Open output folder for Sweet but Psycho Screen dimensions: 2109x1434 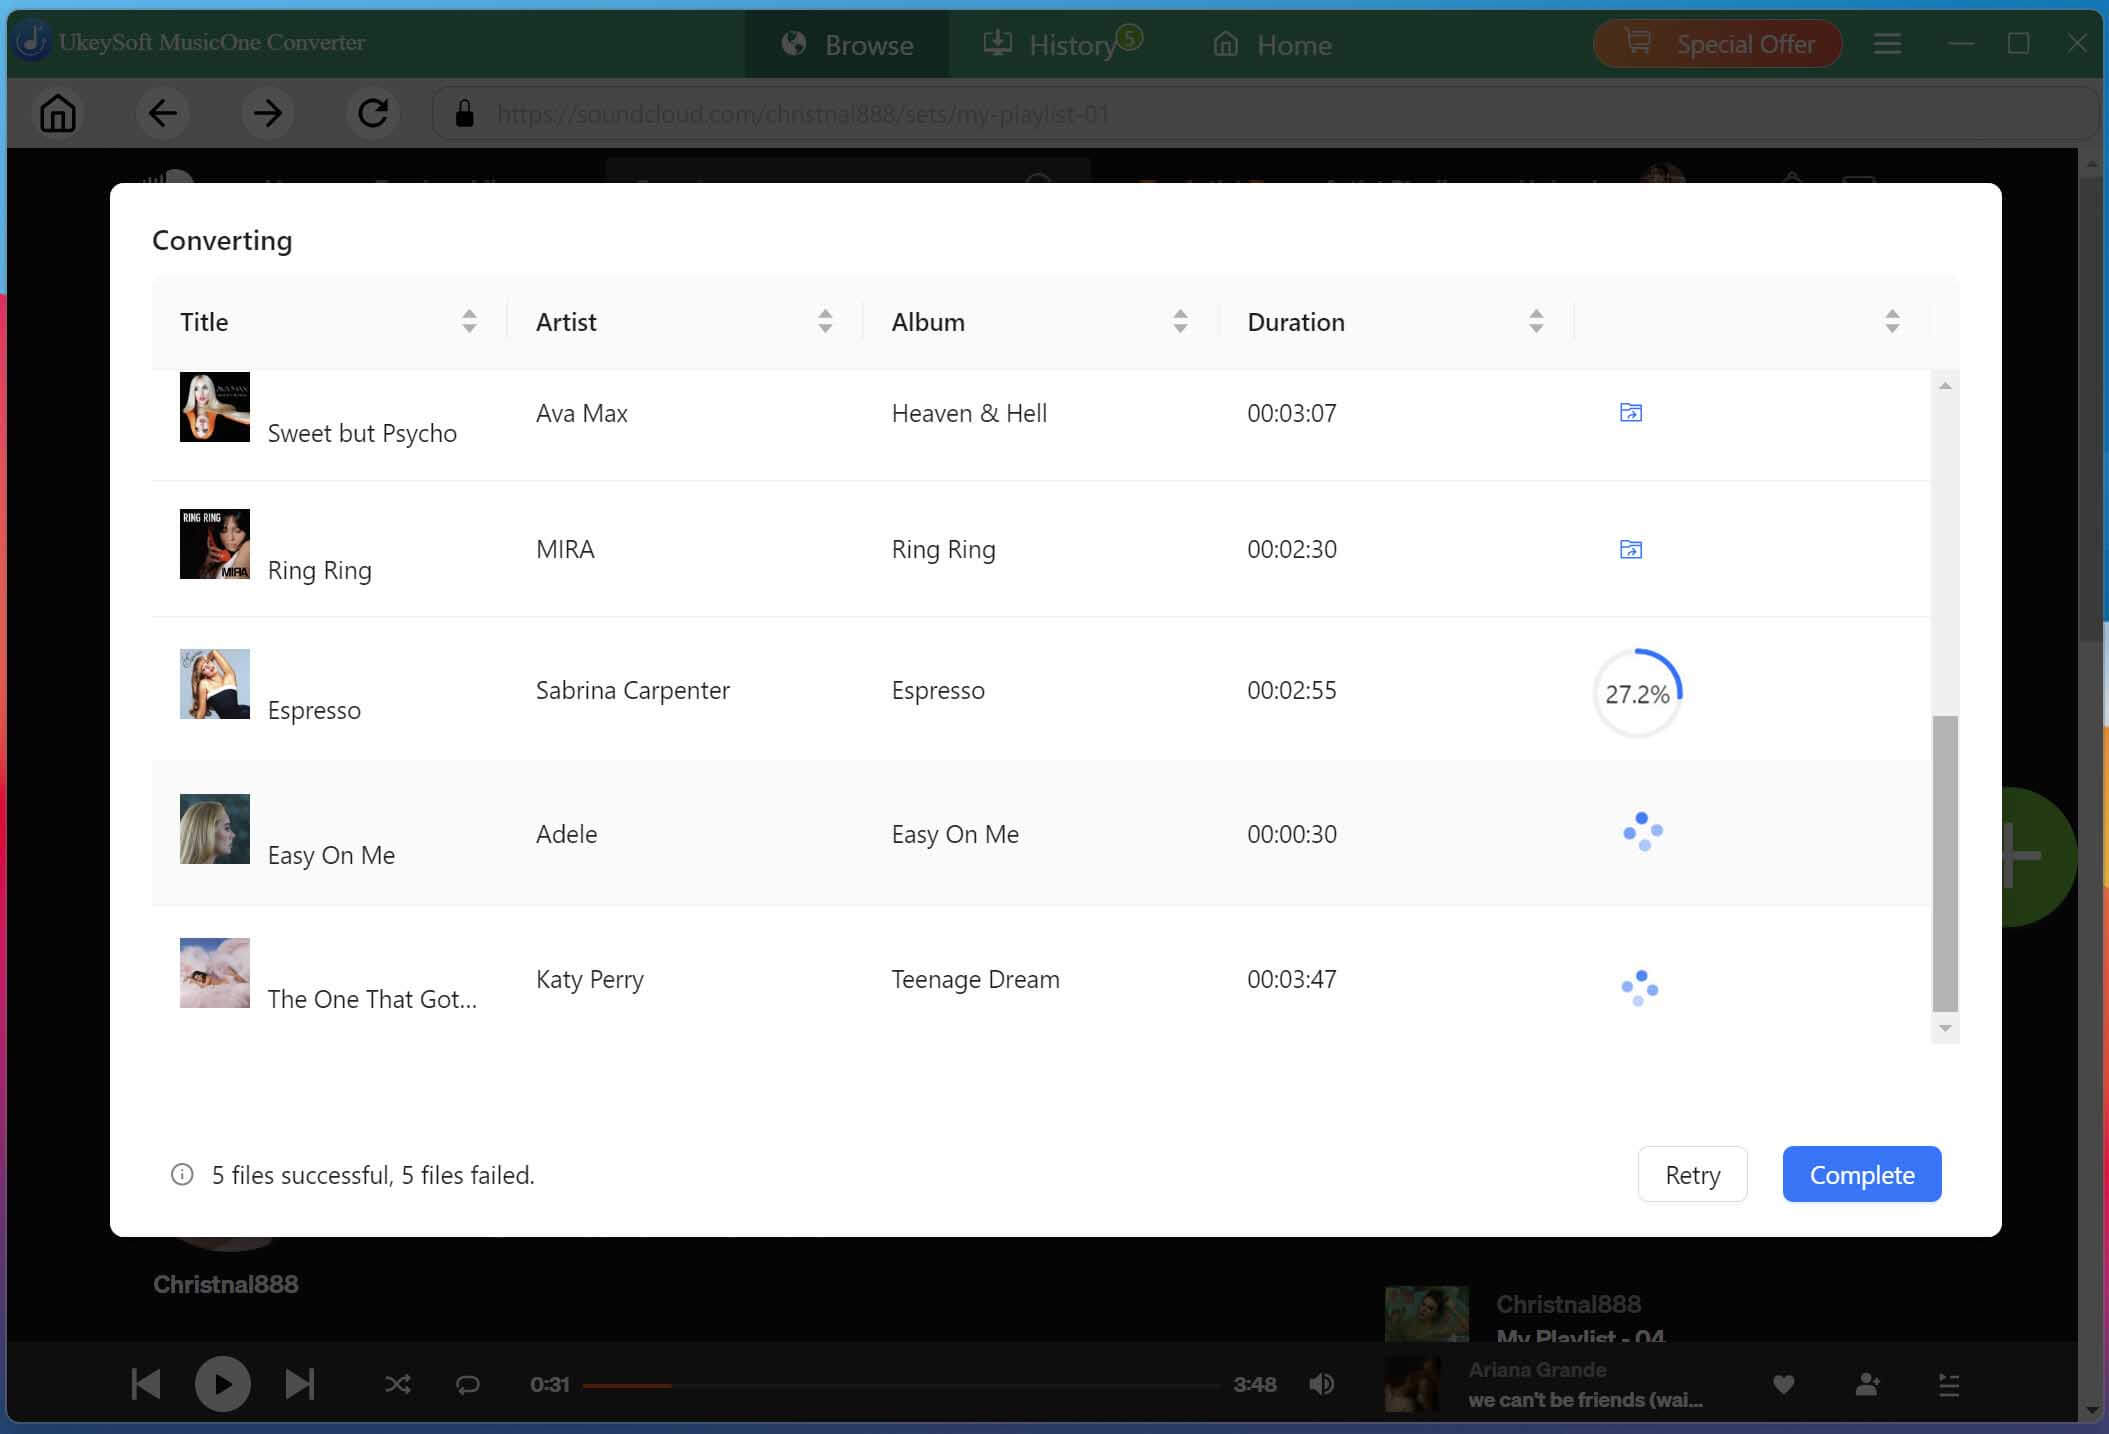[1630, 412]
